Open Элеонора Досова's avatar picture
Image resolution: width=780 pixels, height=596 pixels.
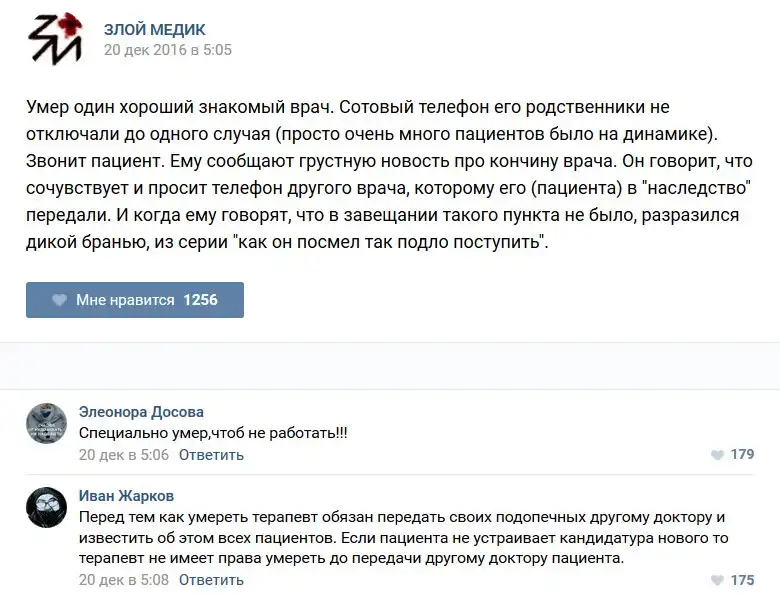(x=46, y=424)
